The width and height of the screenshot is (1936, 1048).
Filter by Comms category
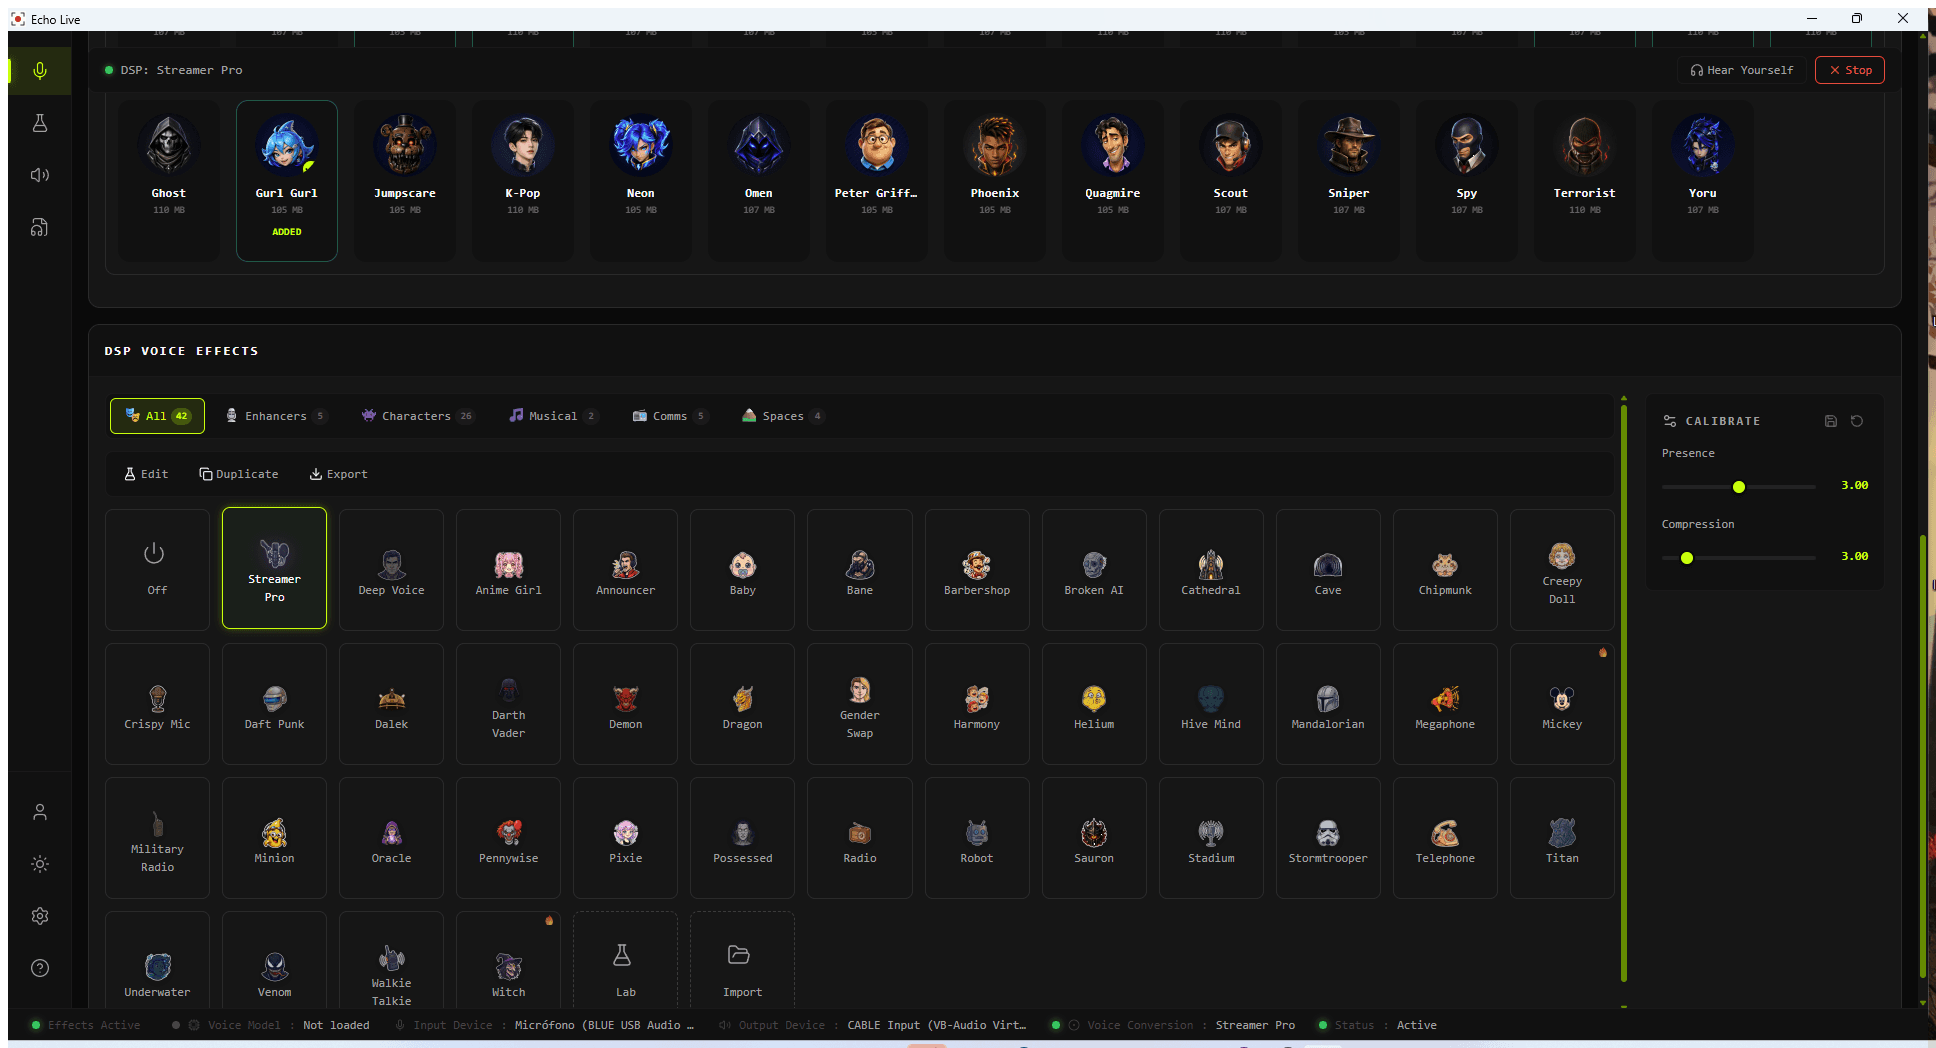click(669, 416)
